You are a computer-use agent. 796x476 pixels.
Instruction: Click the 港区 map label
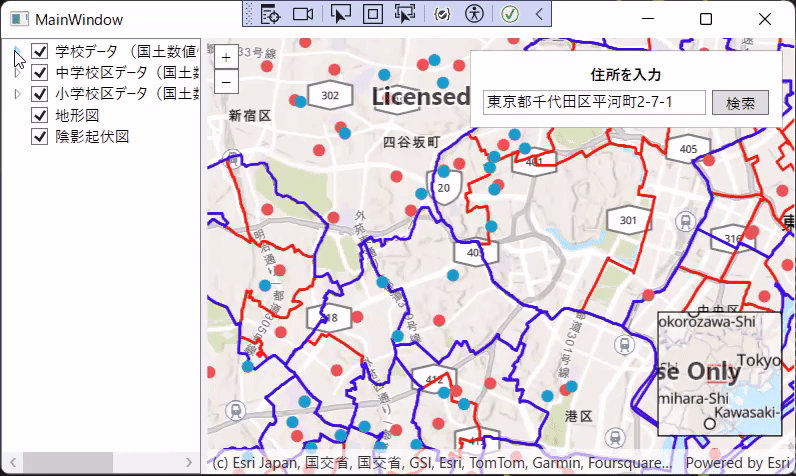pyautogui.click(x=579, y=417)
